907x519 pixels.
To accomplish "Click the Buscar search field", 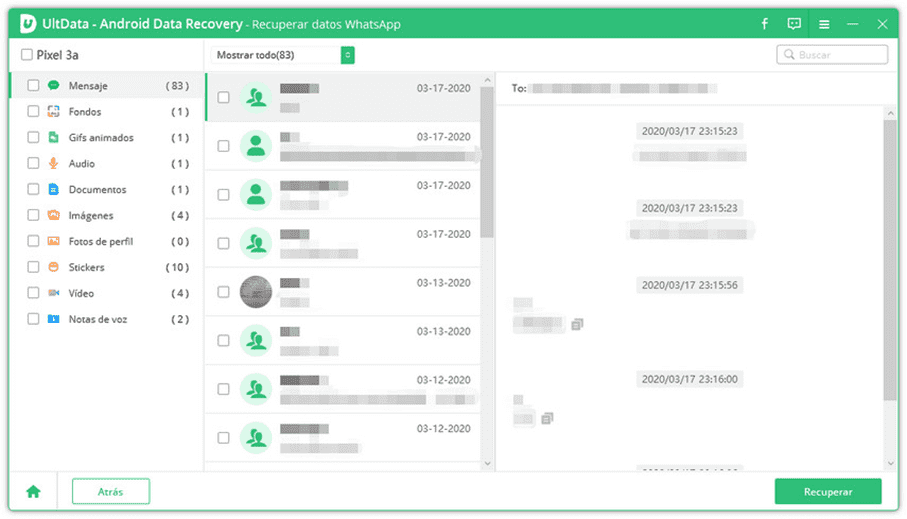I will click(832, 54).
